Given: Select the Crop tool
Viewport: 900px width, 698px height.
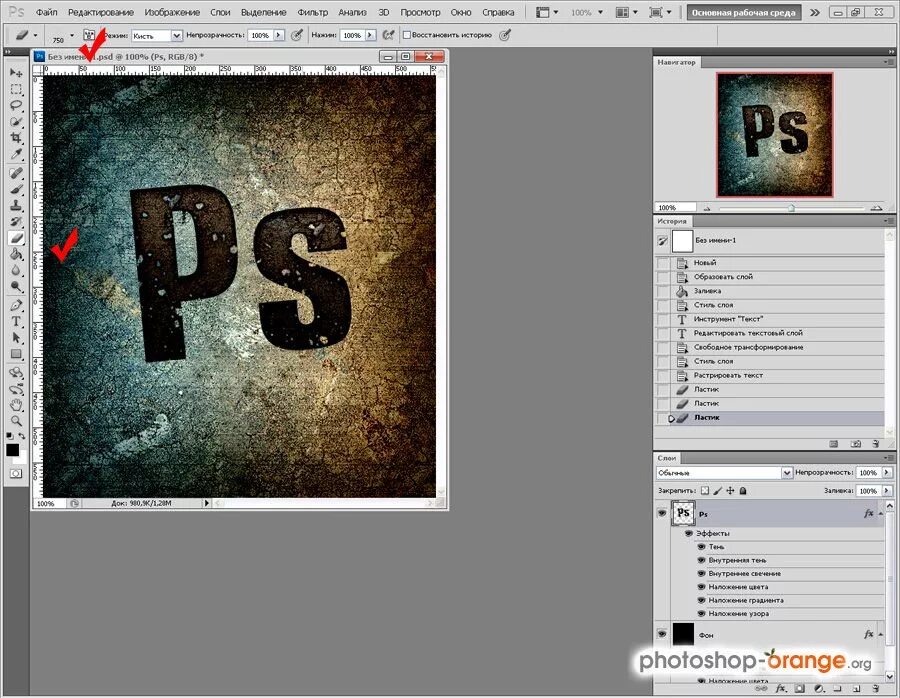Looking at the screenshot, I should pos(16,138).
